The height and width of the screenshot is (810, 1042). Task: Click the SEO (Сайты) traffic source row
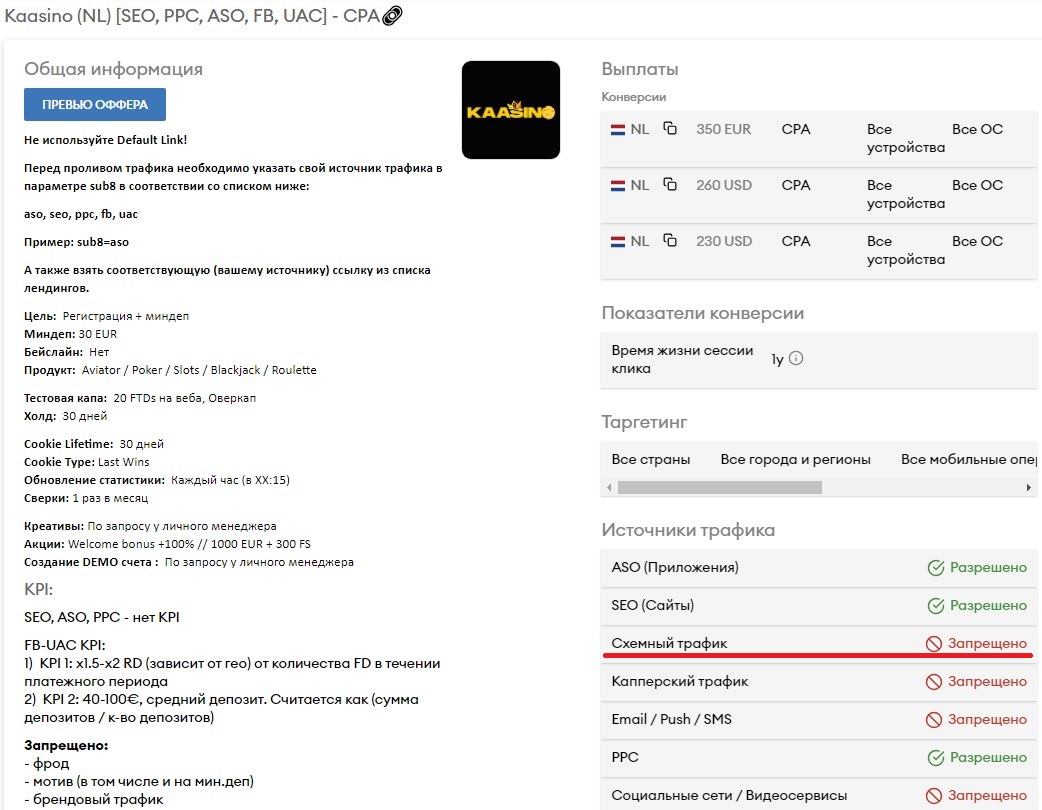[x=819, y=605]
